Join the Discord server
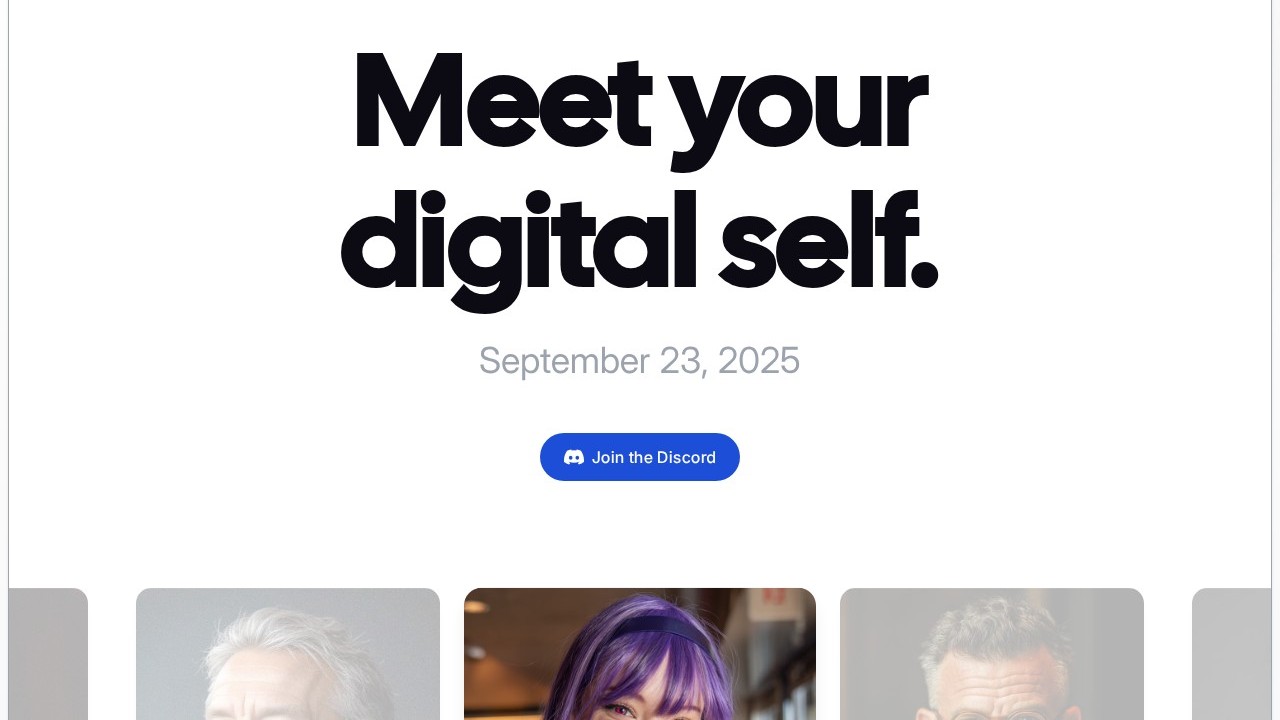 point(640,457)
